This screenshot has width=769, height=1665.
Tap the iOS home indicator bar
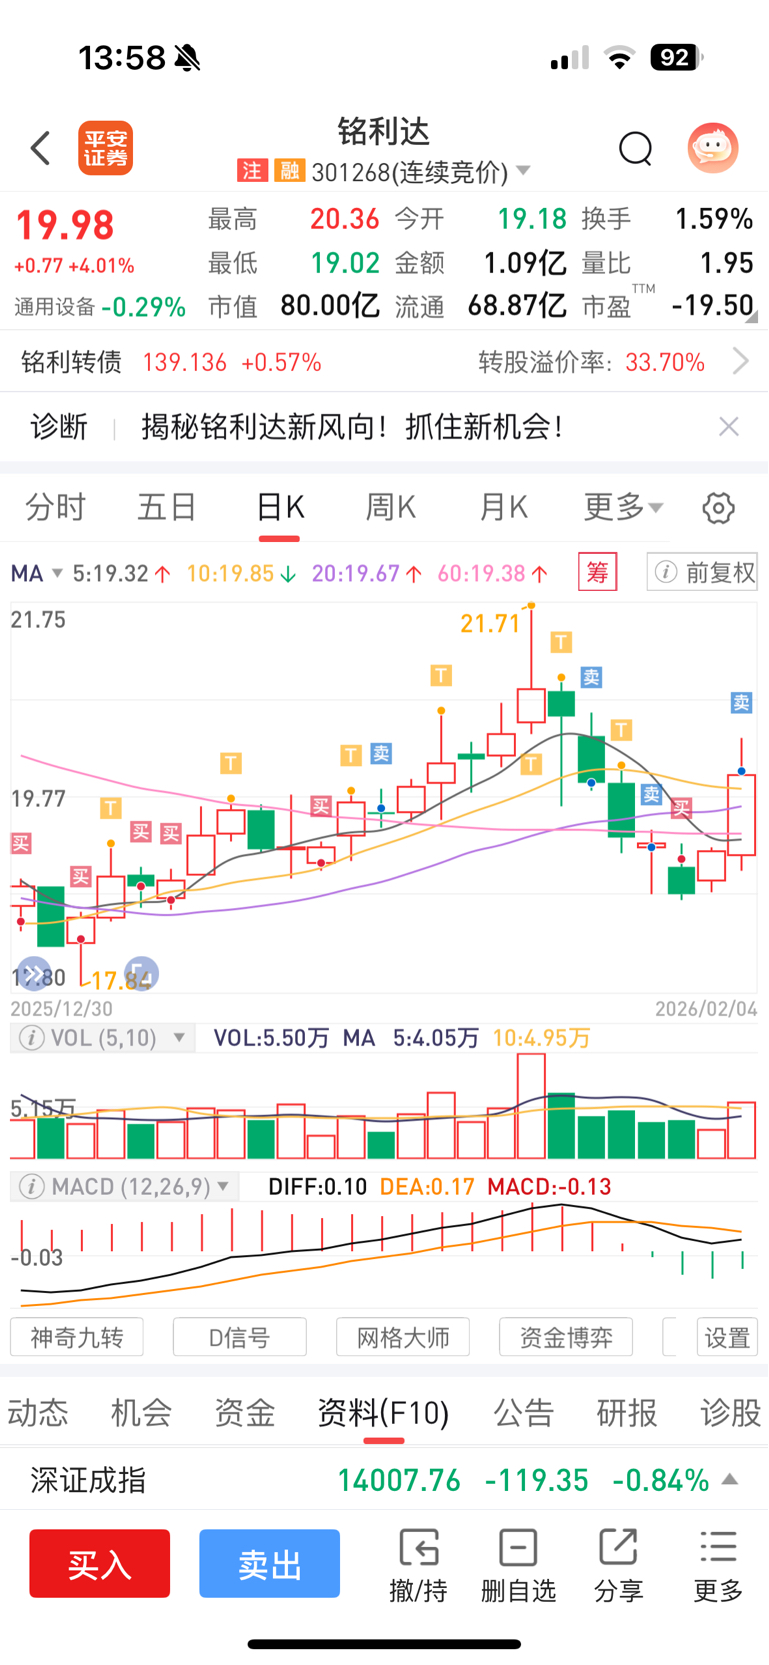tap(384, 1644)
